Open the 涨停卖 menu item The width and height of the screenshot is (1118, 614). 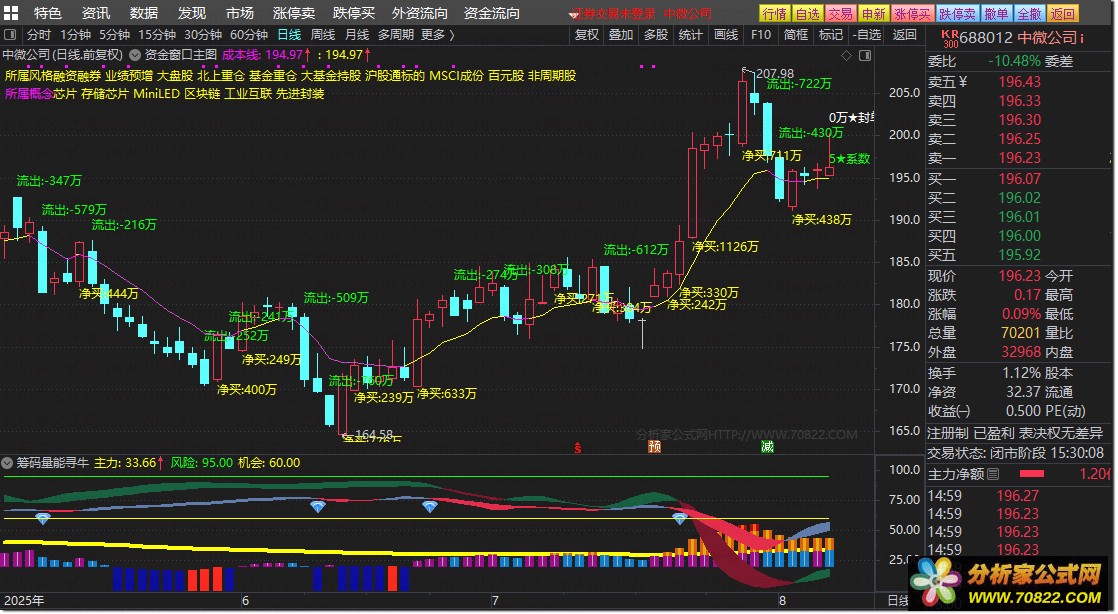click(294, 13)
